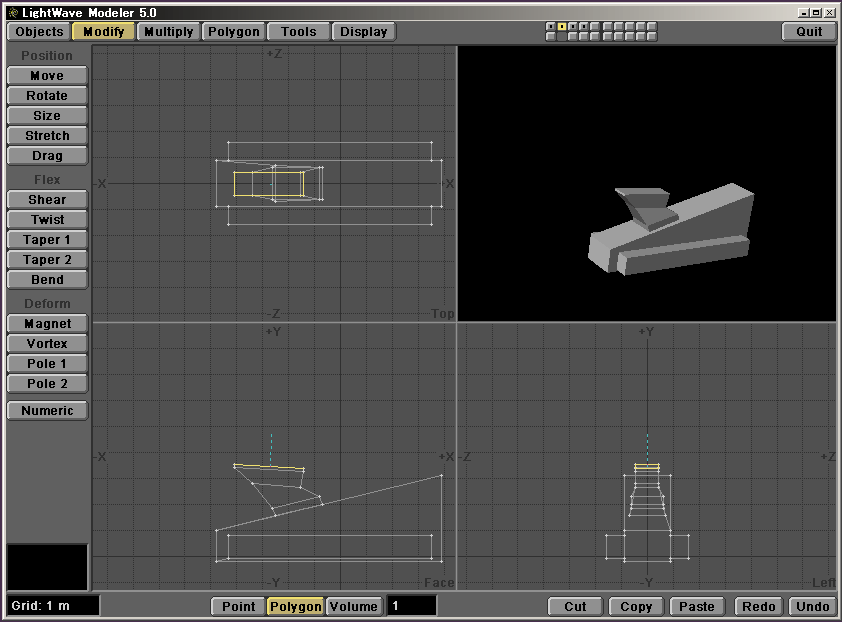Activate the Taper 1 tool
The image size is (842, 622).
[x=47, y=240]
